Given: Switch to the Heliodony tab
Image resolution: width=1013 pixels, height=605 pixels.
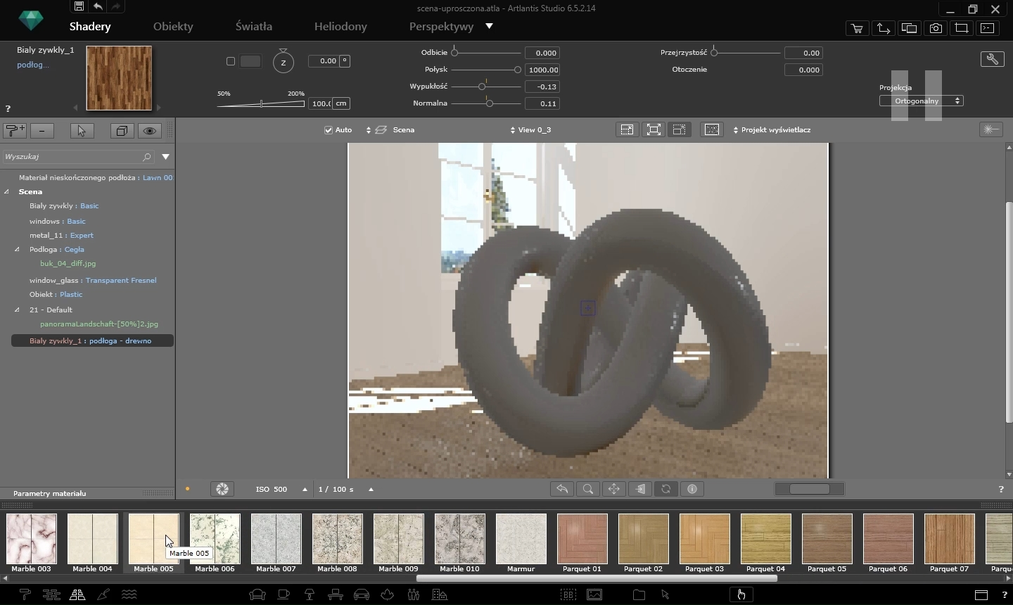Looking at the screenshot, I should [x=340, y=26].
